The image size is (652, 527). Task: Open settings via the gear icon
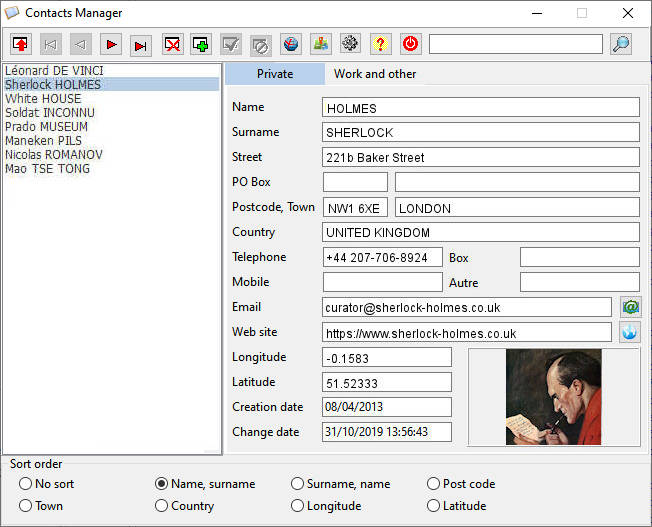(x=351, y=43)
